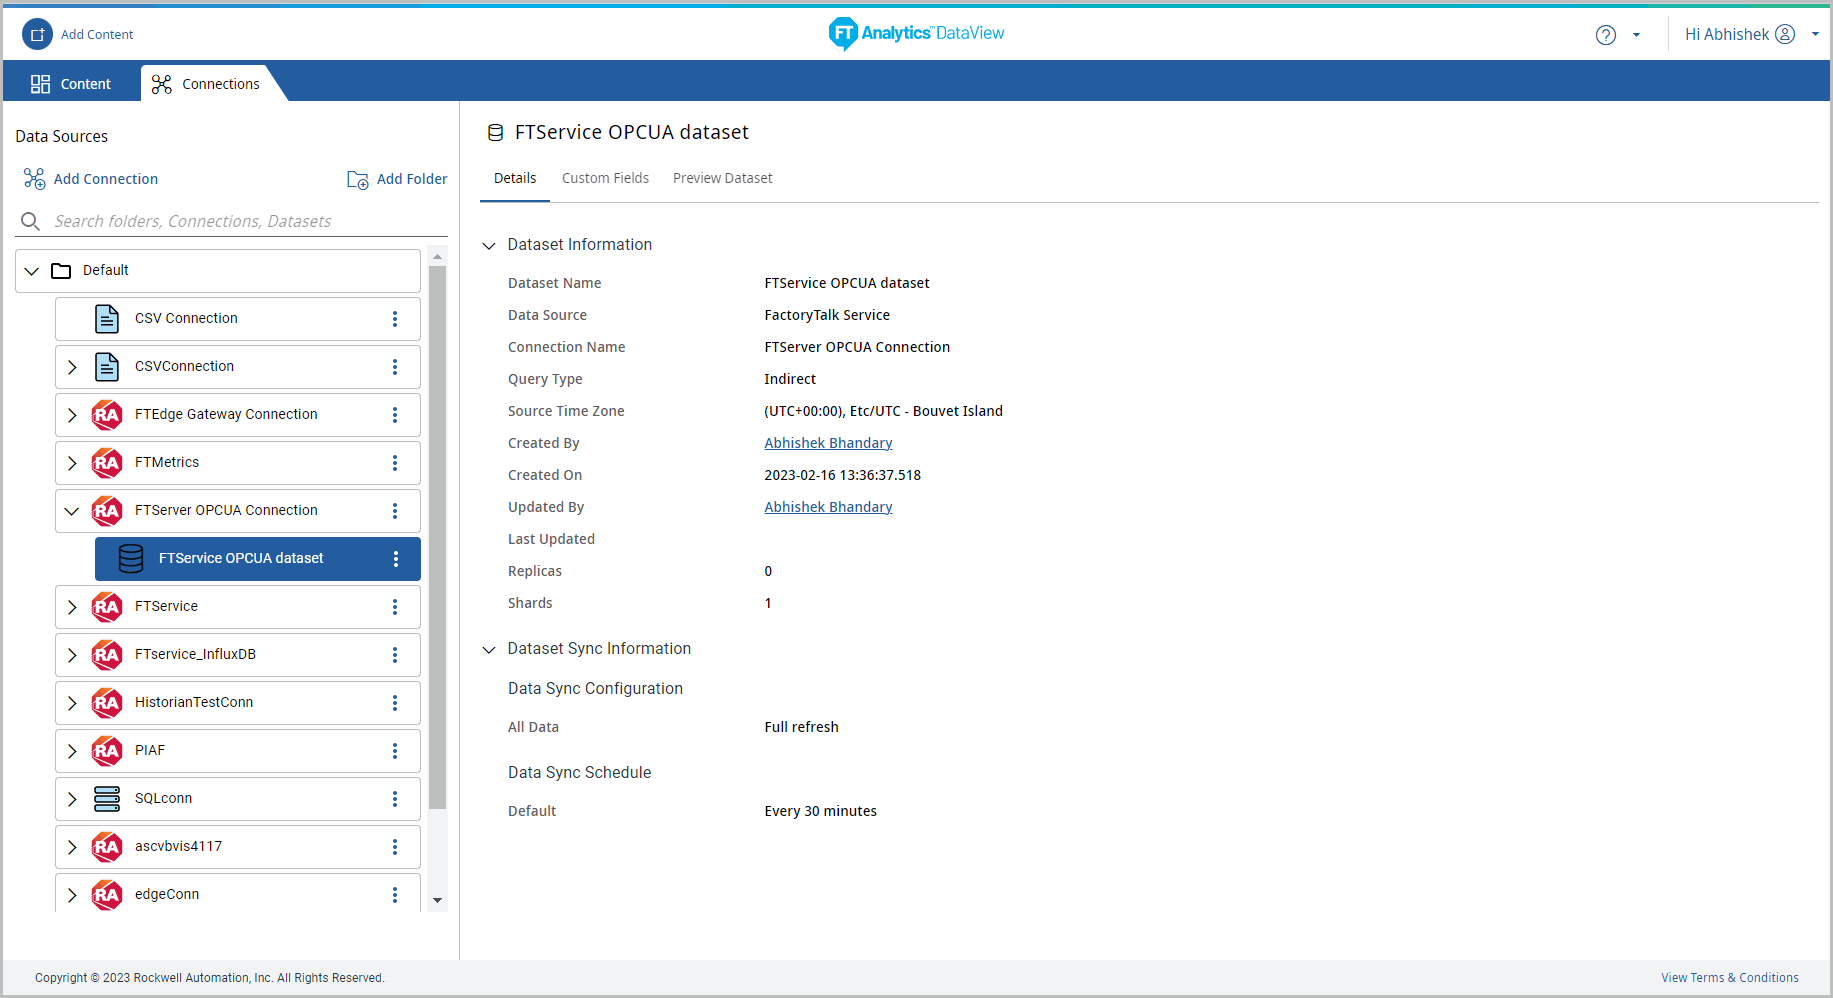This screenshot has width=1833, height=998.
Task: Collapse the Dataset Information section
Action: click(489, 246)
